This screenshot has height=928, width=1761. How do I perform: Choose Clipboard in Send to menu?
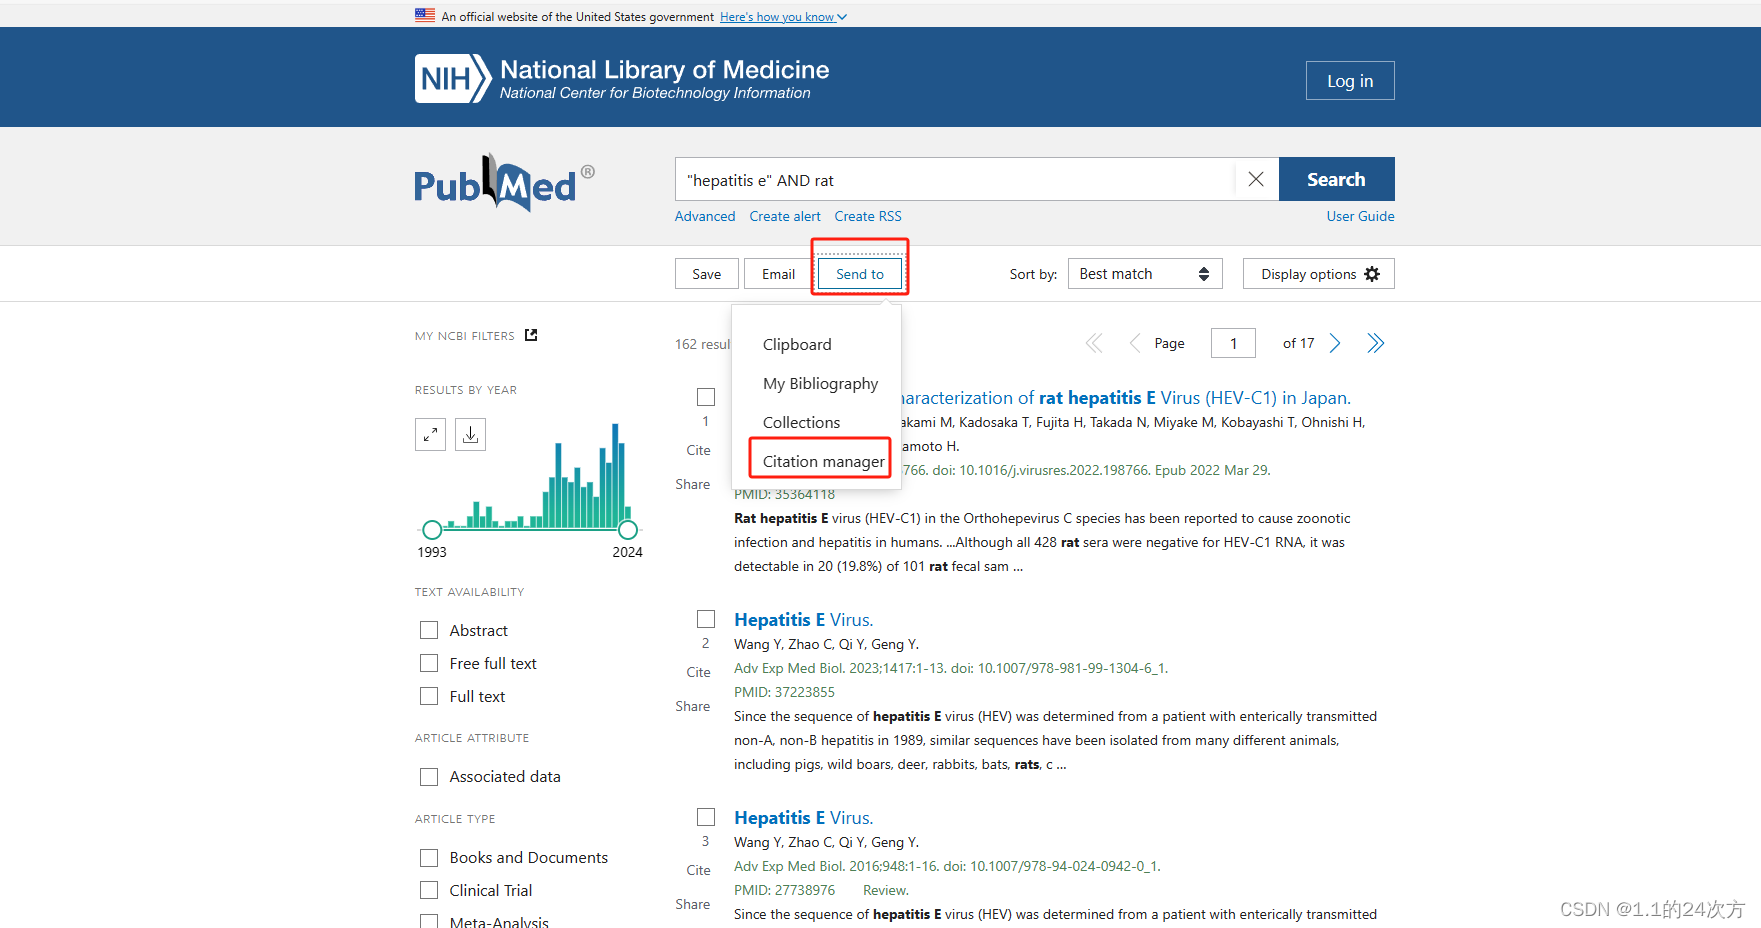tap(797, 344)
